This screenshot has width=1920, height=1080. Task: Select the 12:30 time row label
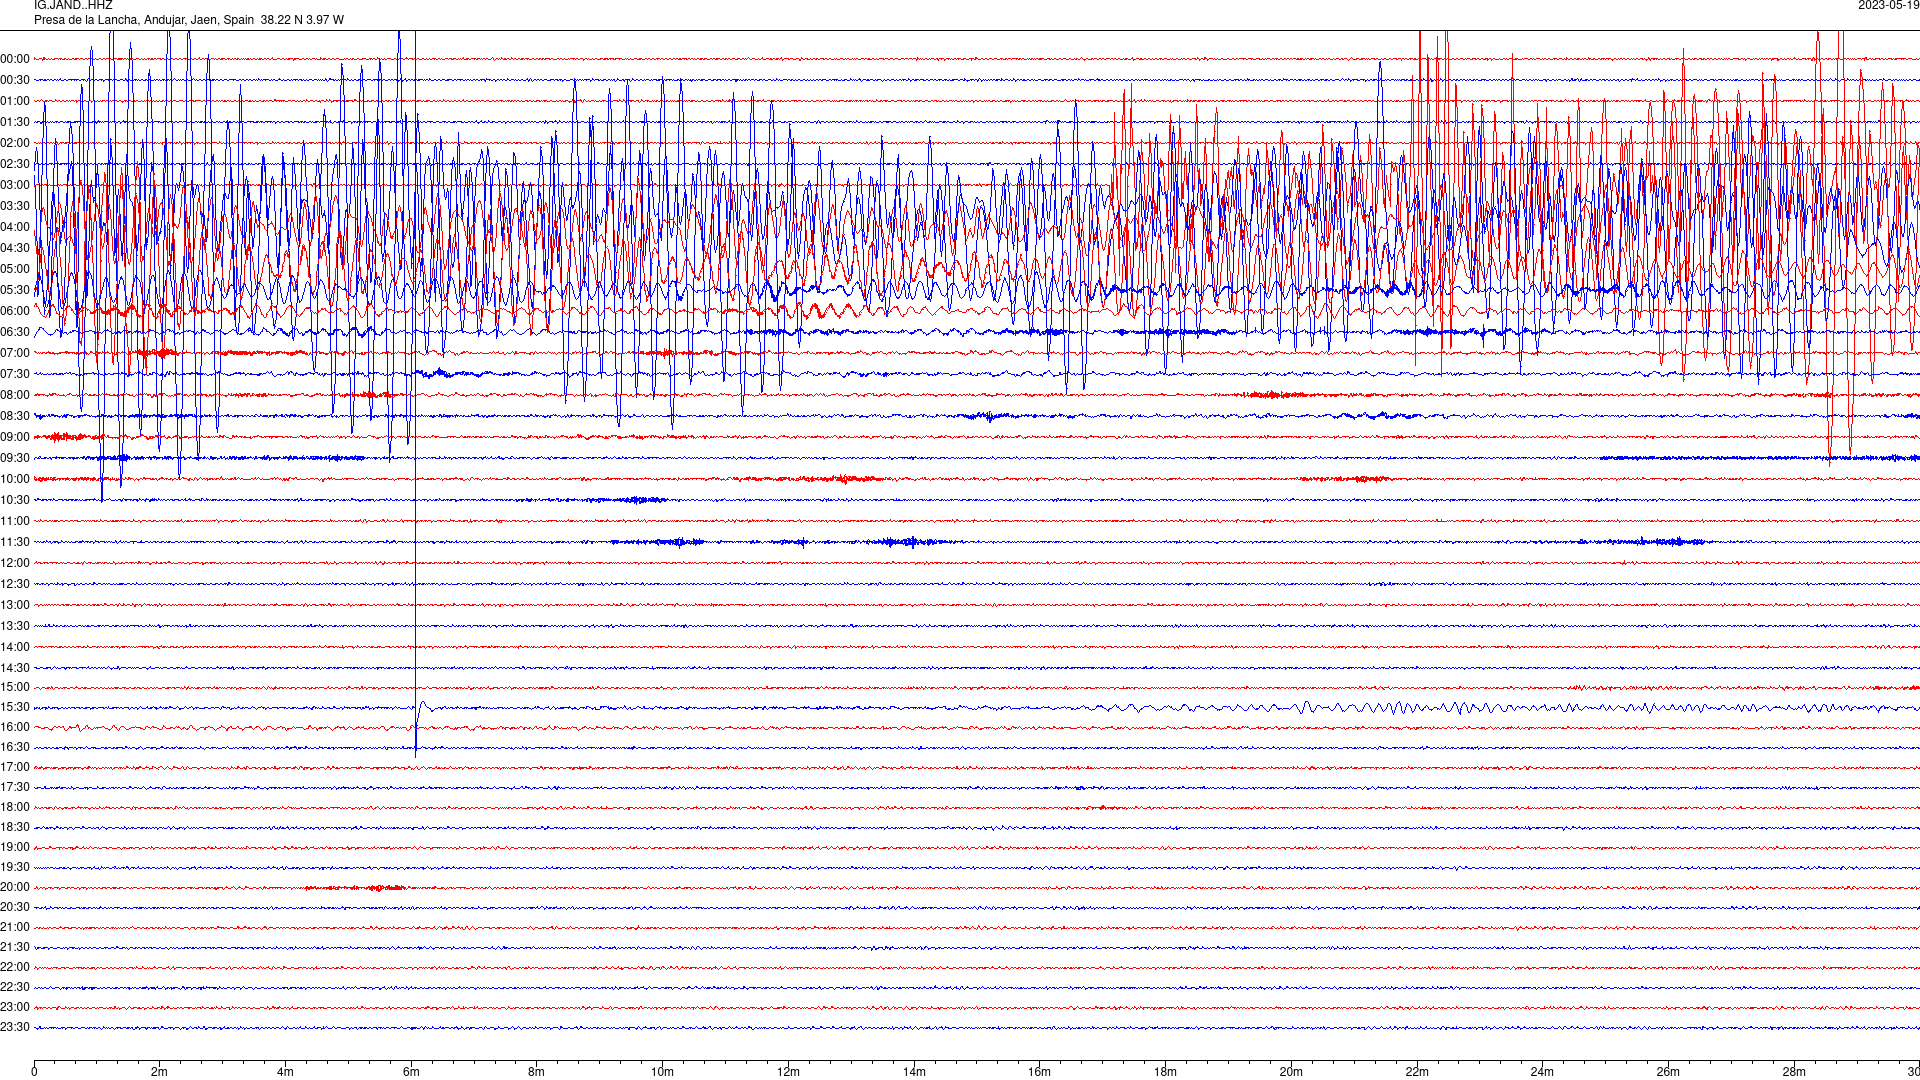15,584
